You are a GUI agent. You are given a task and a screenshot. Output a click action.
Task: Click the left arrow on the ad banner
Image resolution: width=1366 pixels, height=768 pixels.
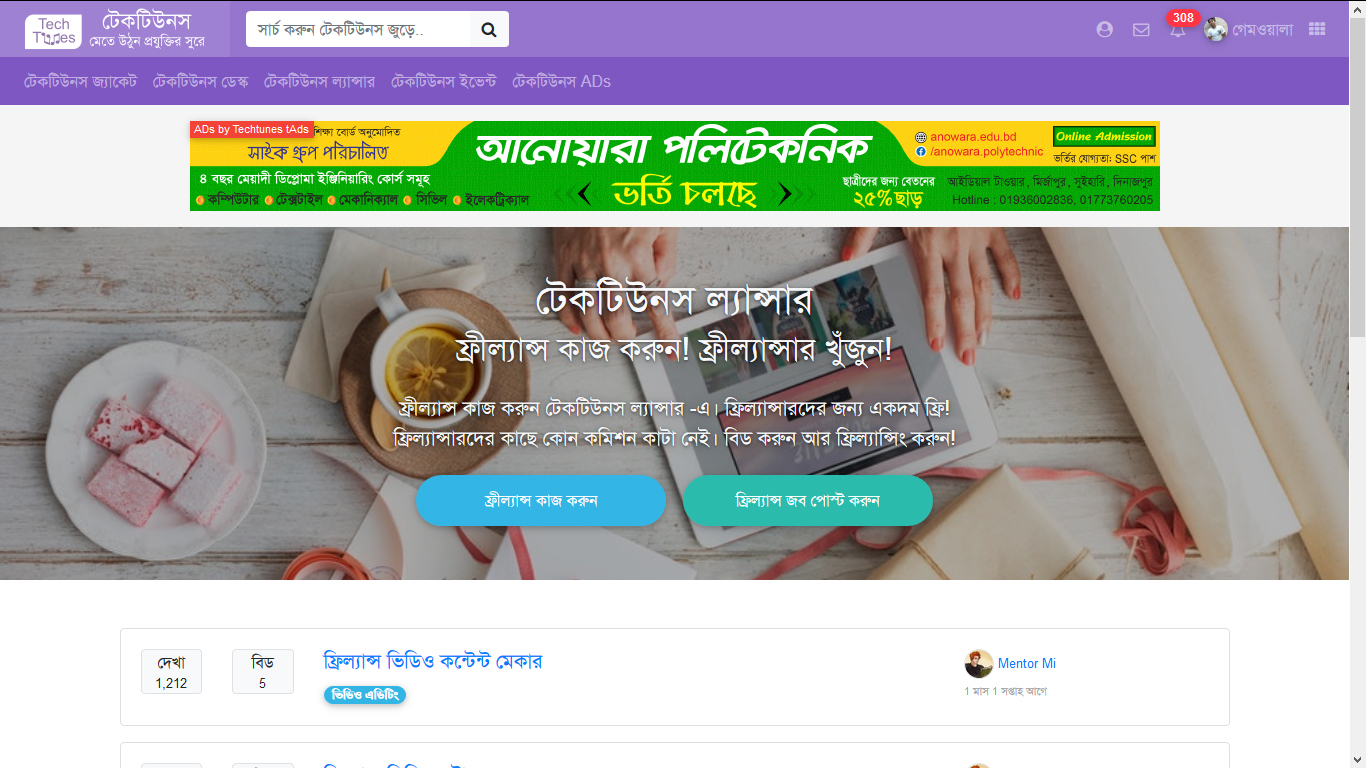tap(585, 193)
